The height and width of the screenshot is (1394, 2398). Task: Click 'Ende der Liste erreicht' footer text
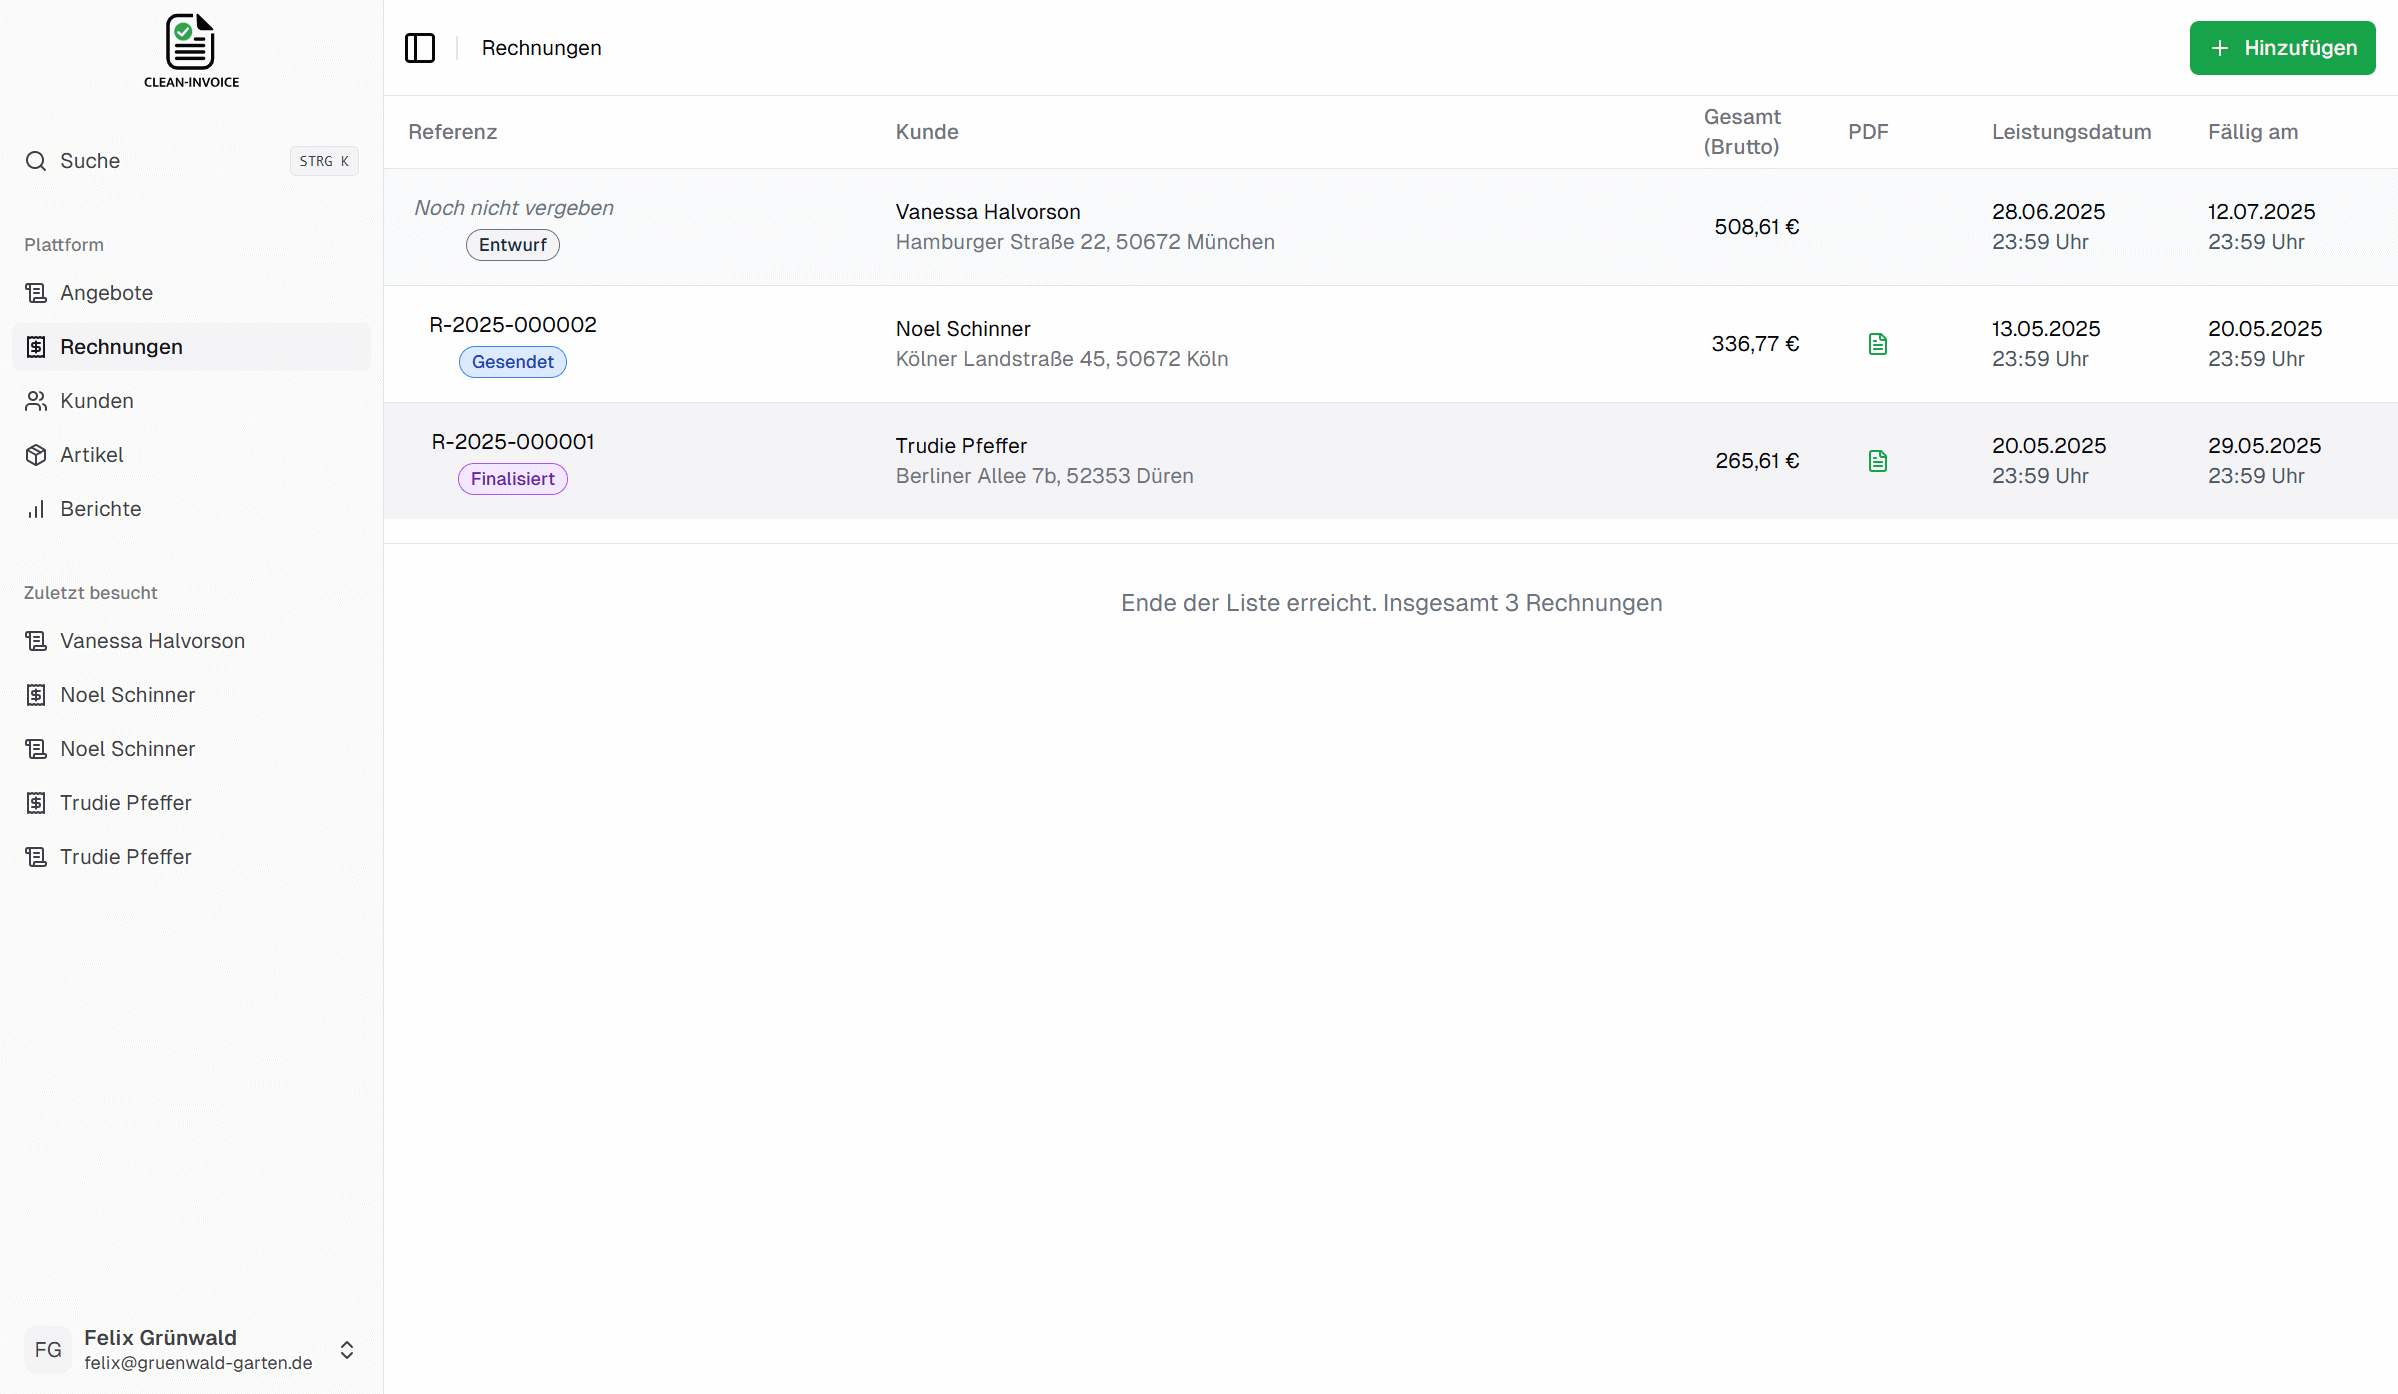tap(1391, 603)
